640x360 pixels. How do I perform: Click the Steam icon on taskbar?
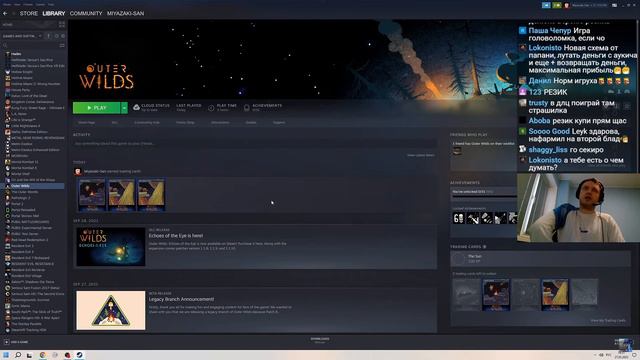tap(80, 355)
